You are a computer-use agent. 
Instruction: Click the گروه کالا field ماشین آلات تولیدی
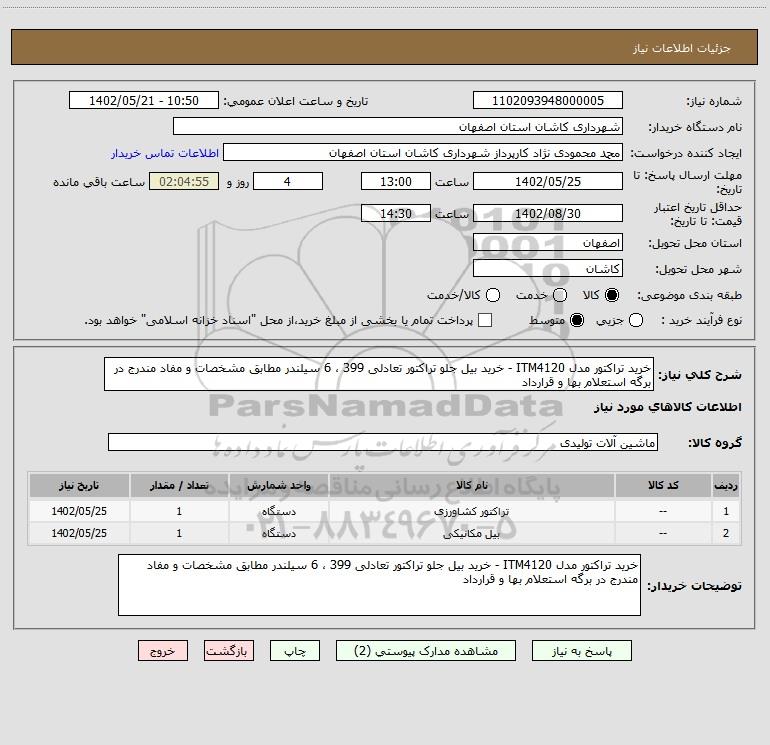[383, 442]
